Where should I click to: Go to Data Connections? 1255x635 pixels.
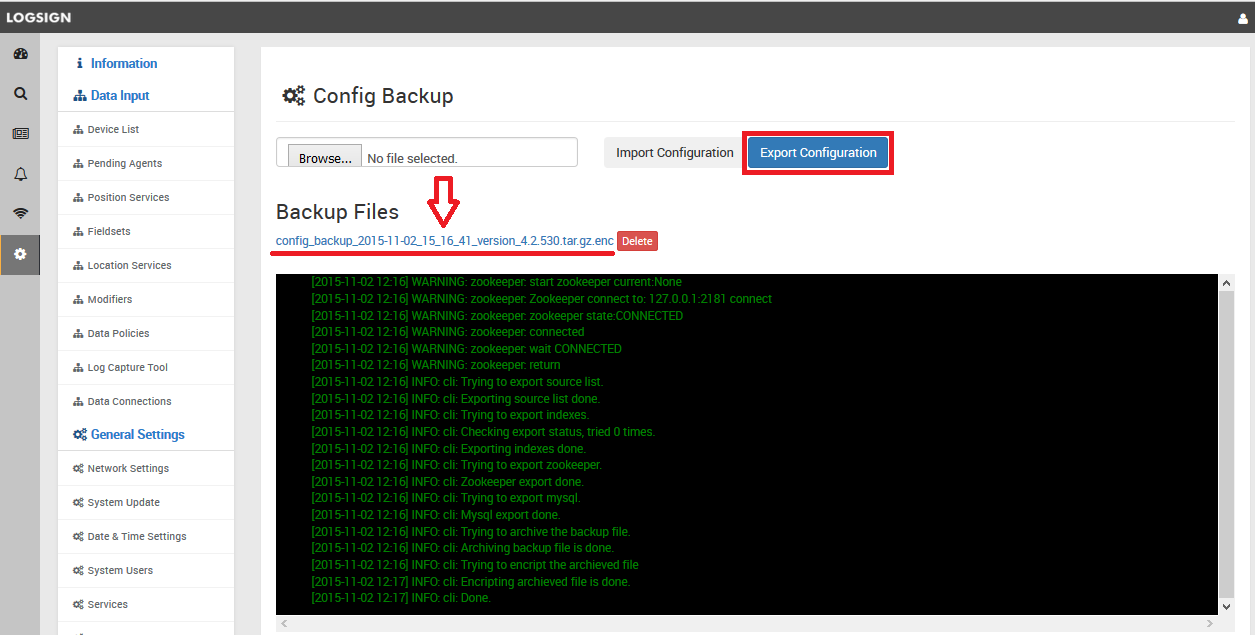(129, 402)
